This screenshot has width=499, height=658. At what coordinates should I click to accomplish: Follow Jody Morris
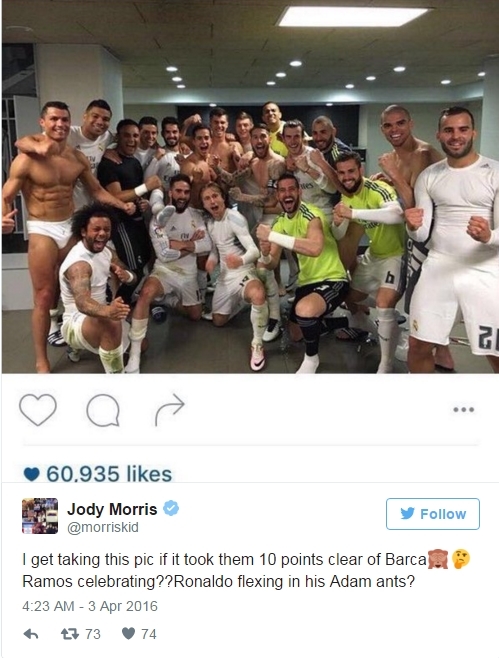[x=433, y=514]
